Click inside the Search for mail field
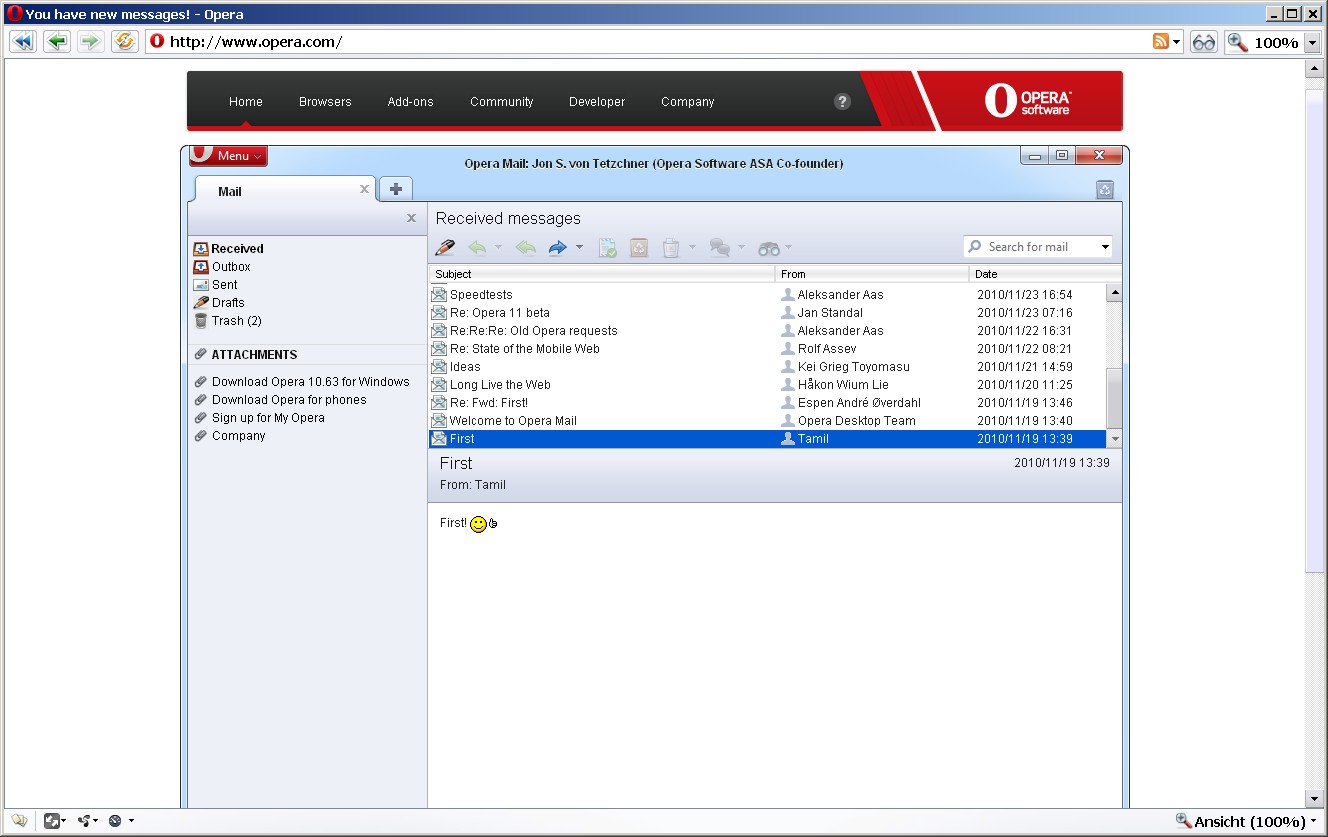 click(x=1035, y=246)
